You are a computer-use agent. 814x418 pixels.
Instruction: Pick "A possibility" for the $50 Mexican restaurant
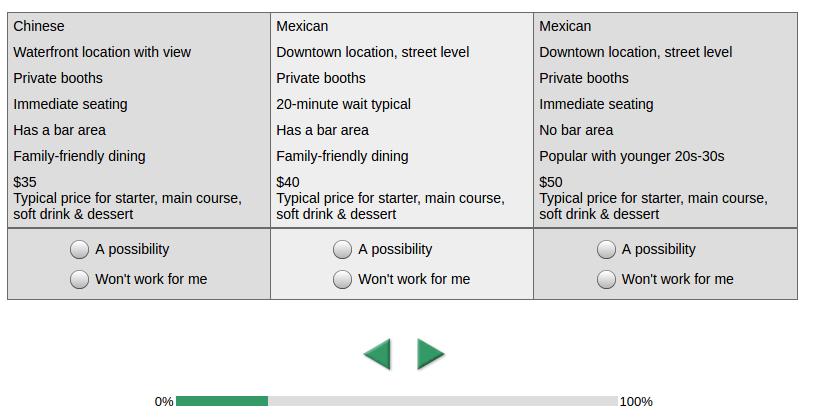(606, 249)
